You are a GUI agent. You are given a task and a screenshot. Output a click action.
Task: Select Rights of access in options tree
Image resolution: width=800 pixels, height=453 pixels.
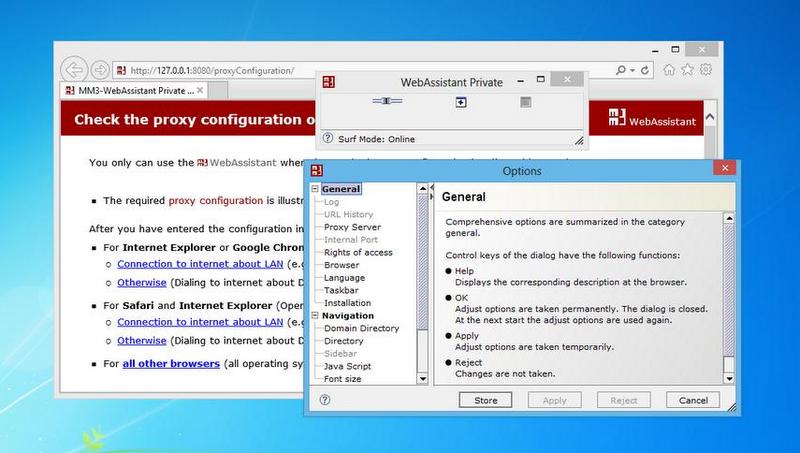coord(358,252)
